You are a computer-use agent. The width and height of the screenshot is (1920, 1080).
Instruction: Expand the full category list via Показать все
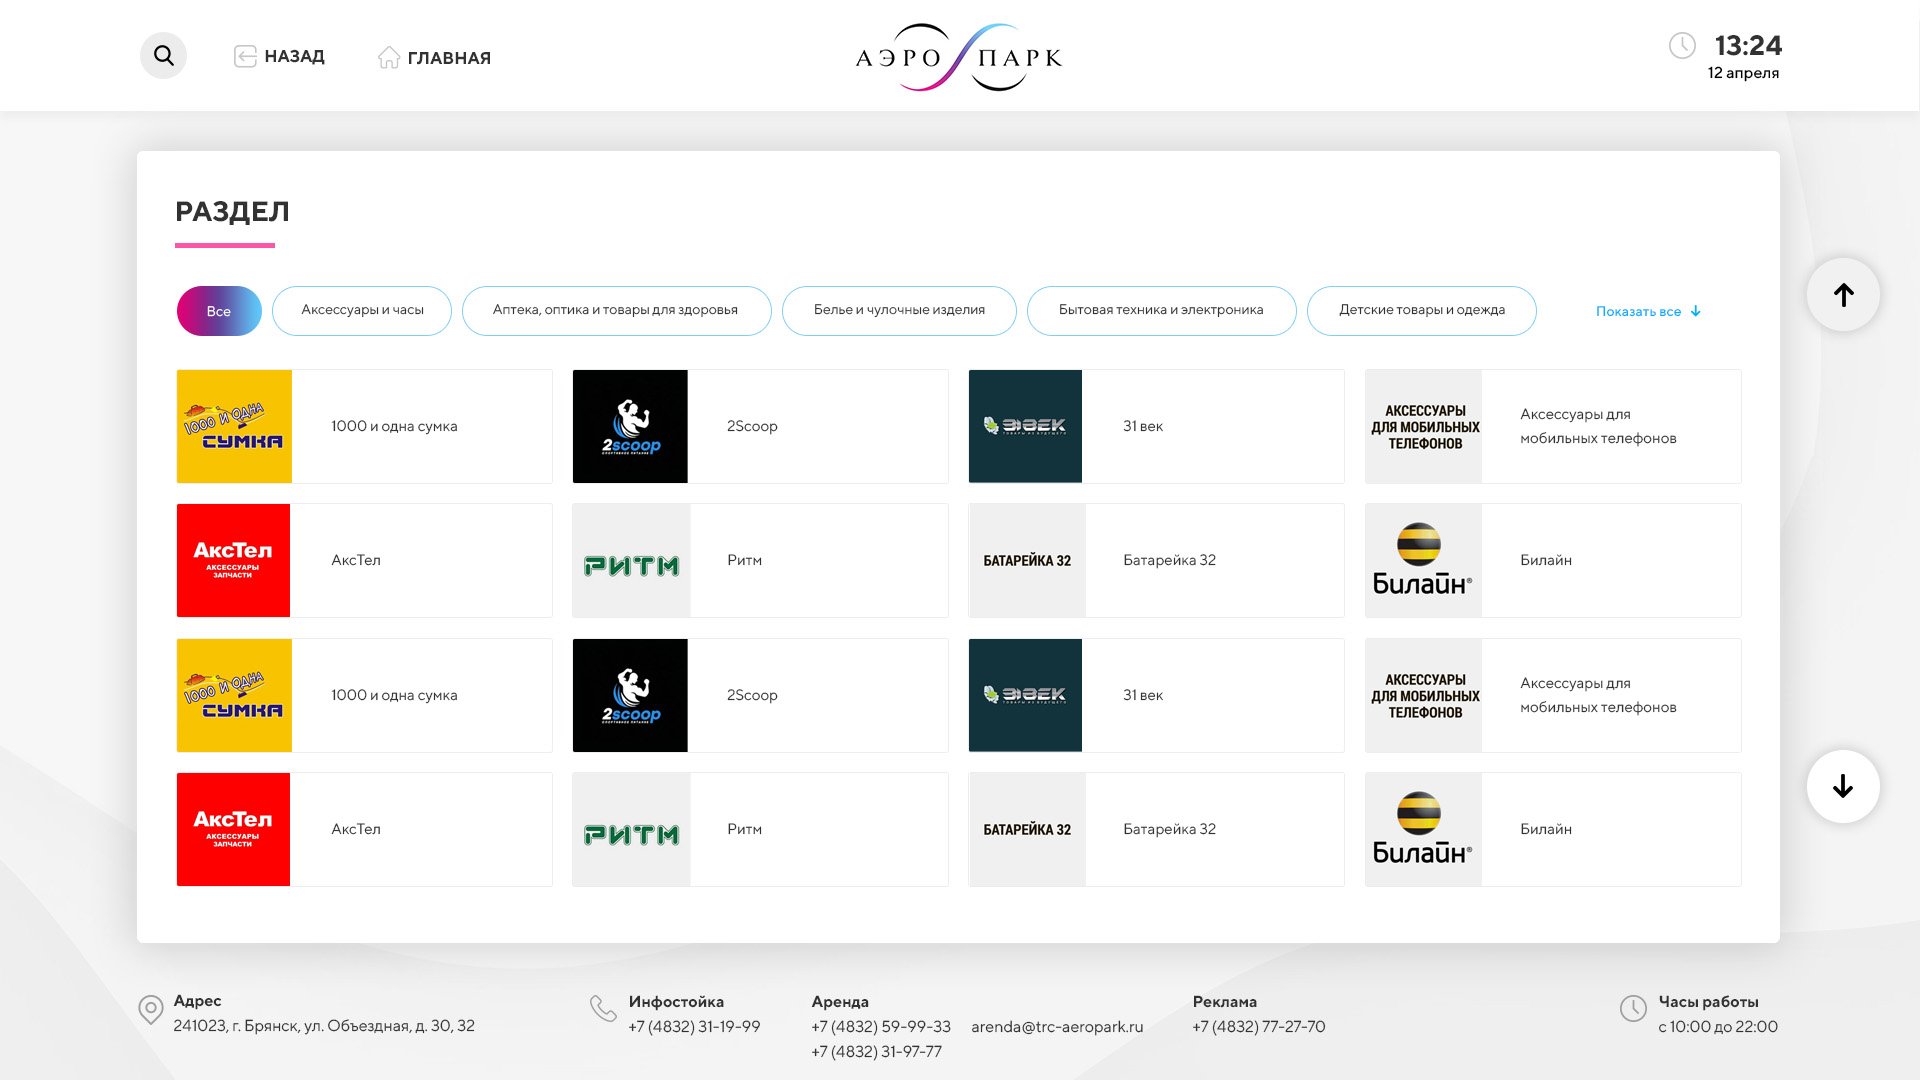click(1645, 311)
